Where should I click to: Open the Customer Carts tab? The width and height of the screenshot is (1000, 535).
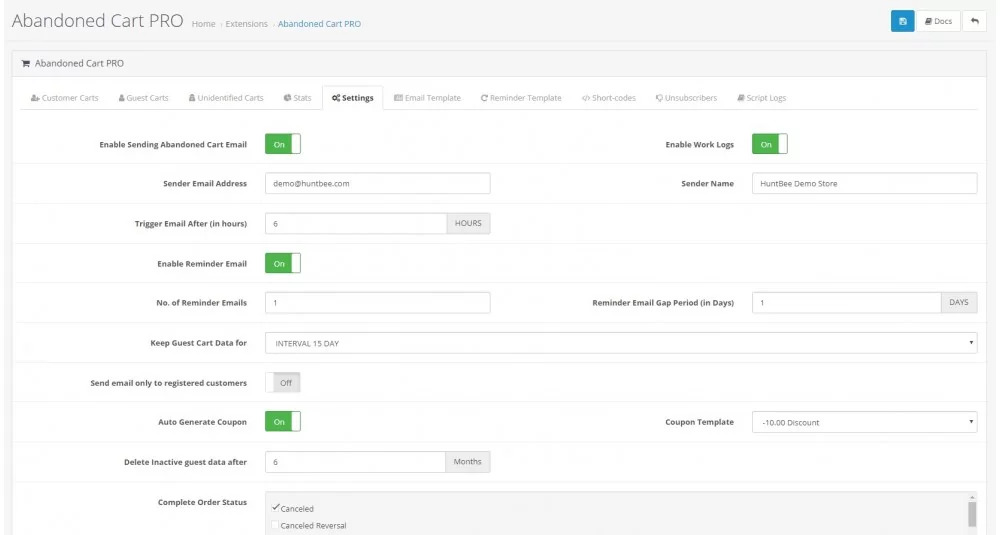pyautogui.click(x=65, y=98)
